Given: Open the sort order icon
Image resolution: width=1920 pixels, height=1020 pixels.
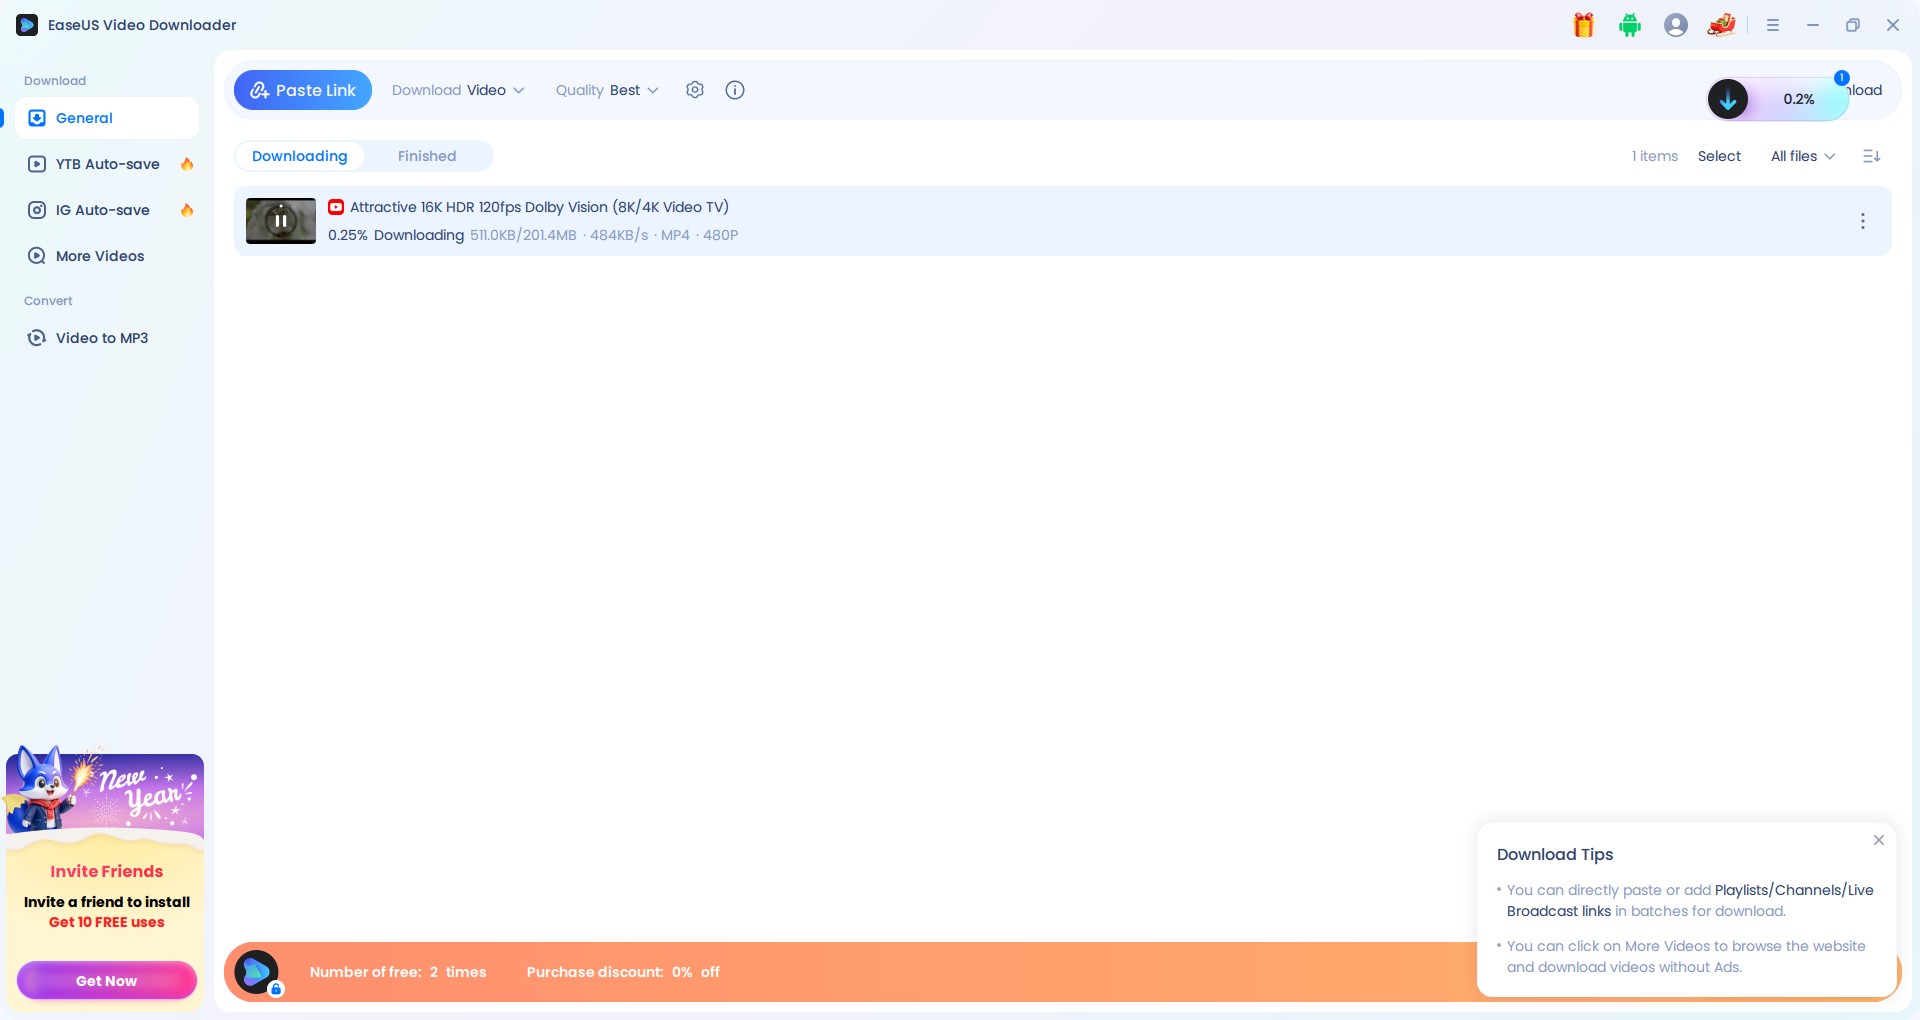Looking at the screenshot, I should [1872, 156].
